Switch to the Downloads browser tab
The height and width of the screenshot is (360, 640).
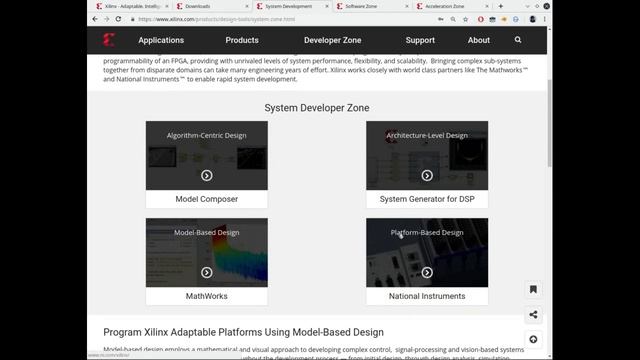point(212,6)
